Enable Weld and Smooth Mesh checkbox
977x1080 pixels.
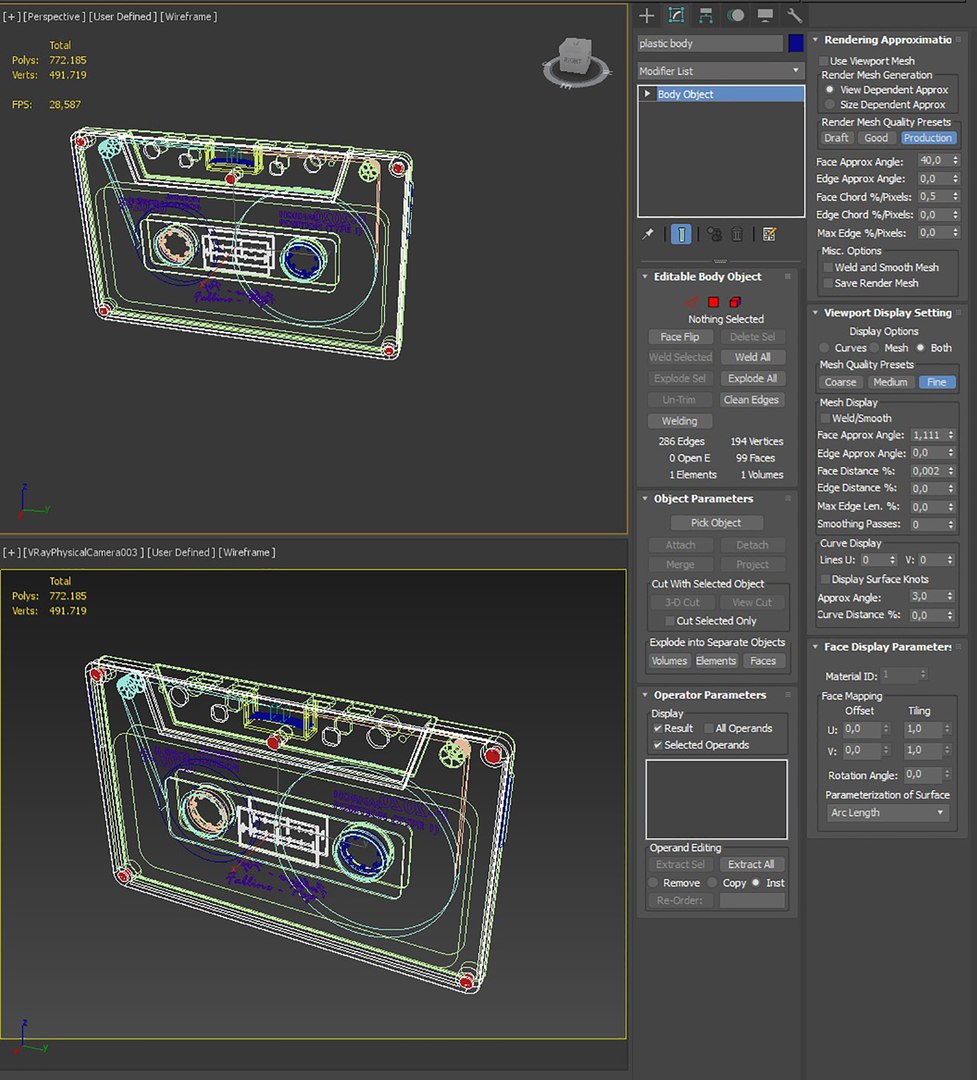click(x=828, y=267)
